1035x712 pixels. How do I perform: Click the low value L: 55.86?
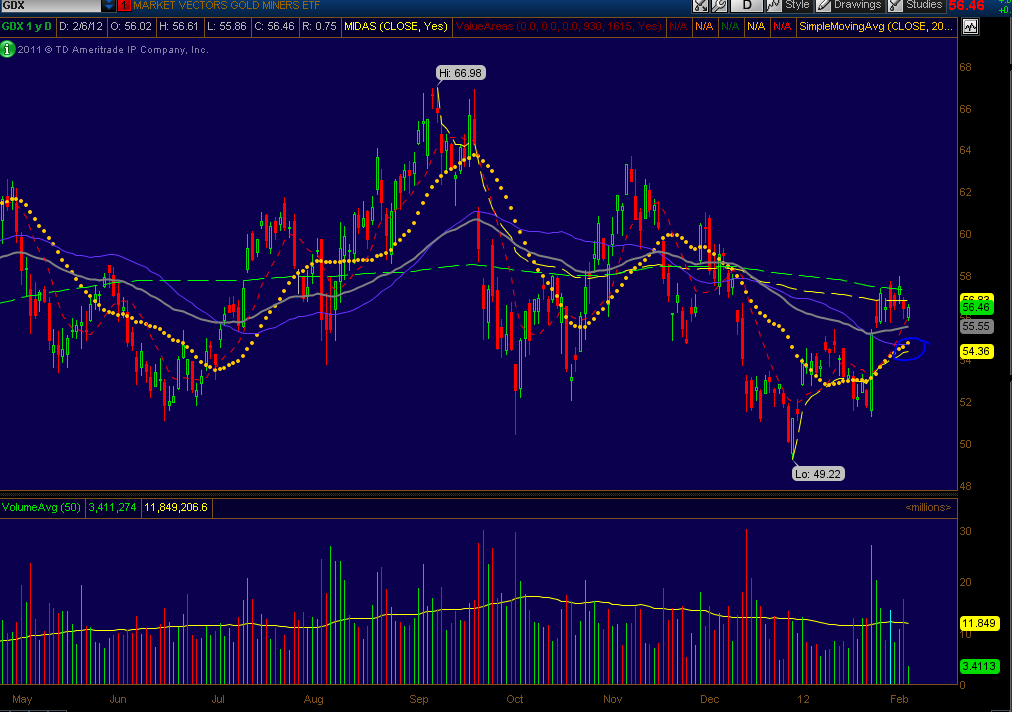(226, 26)
